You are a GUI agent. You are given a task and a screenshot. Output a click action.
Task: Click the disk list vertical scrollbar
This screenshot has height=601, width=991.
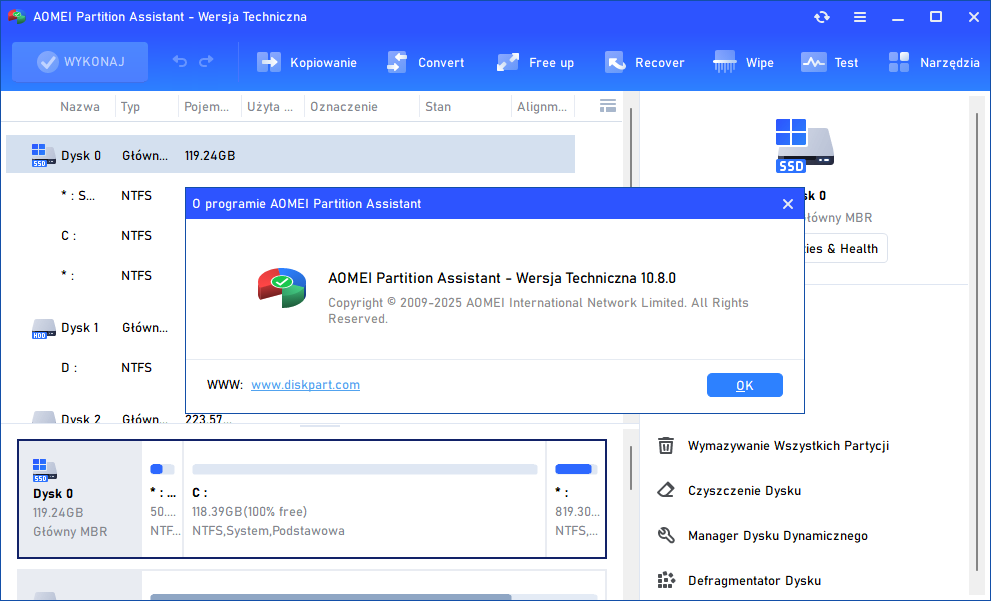coord(630,149)
